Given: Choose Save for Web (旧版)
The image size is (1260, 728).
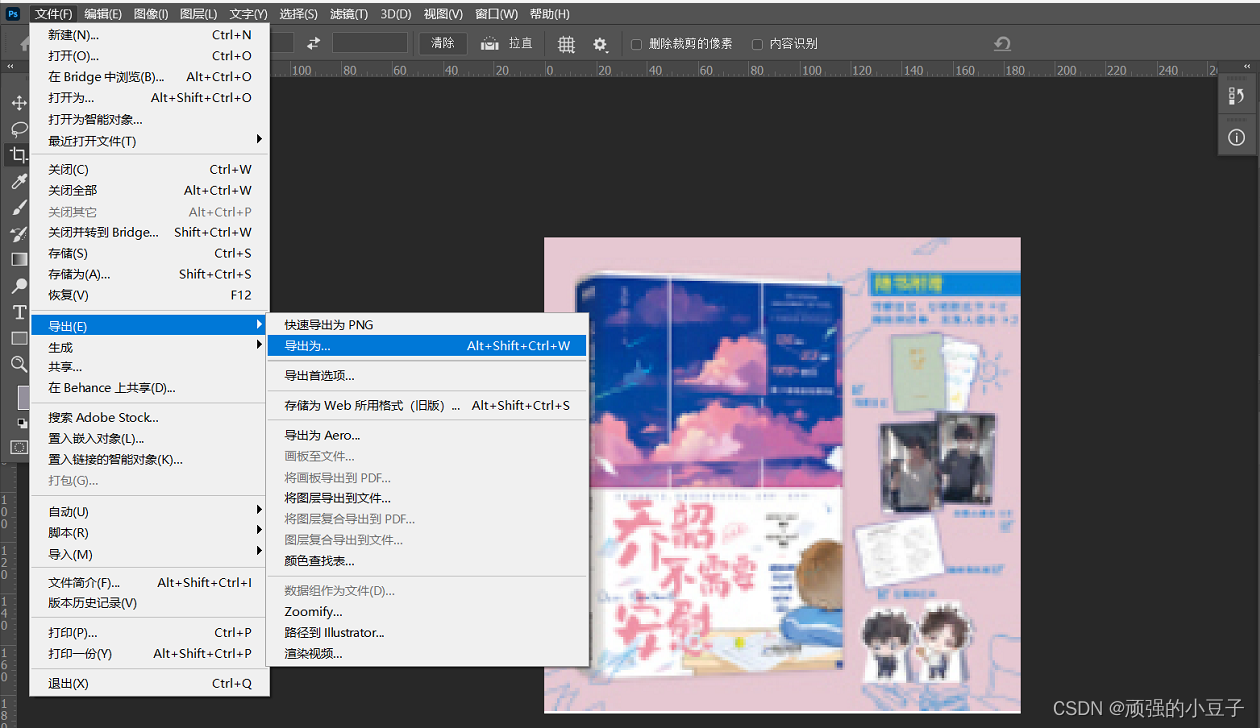Looking at the screenshot, I should pyautogui.click(x=427, y=406).
